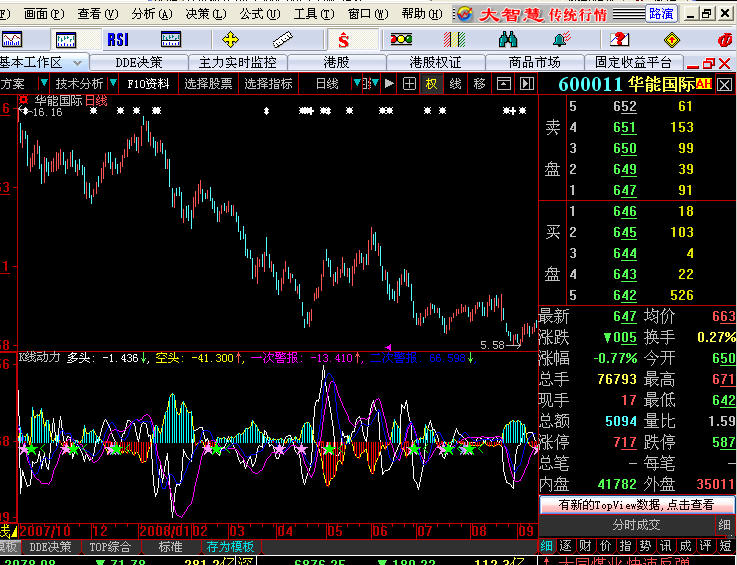Open the second cyan dropdown arrow after 日线
Viewport: 737px width, 565px height.
click(375, 83)
